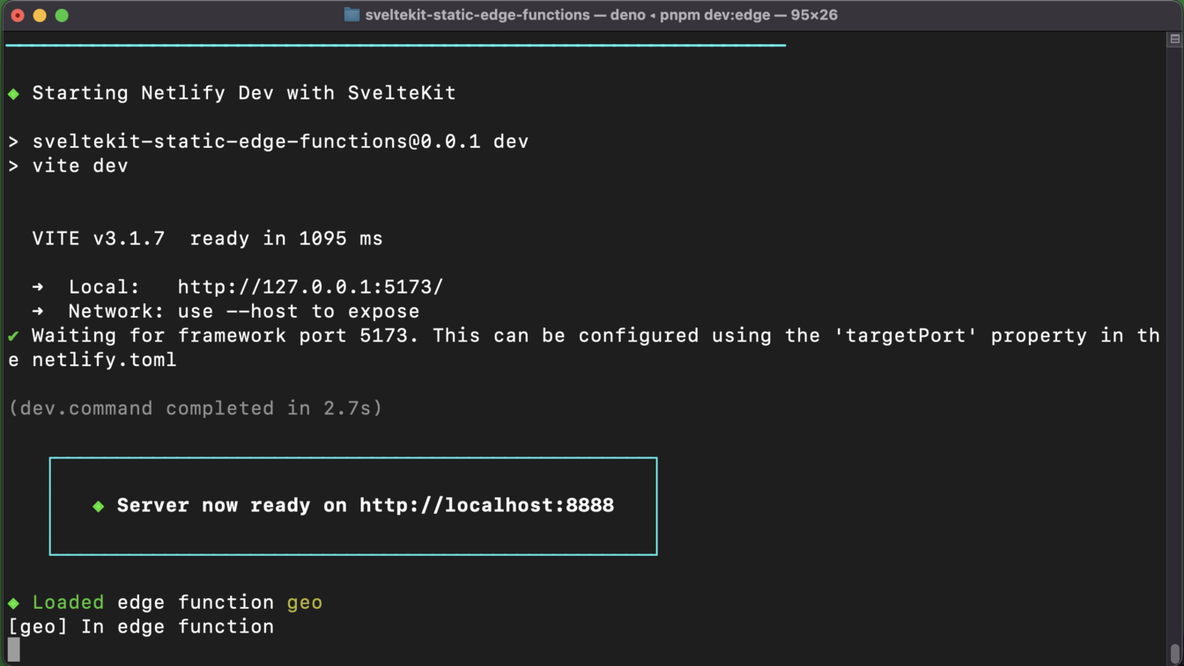Click the green checkmark before 'Waiting for framework port'
Screen dimensions: 1184x666
pyautogui.click(x=14, y=336)
